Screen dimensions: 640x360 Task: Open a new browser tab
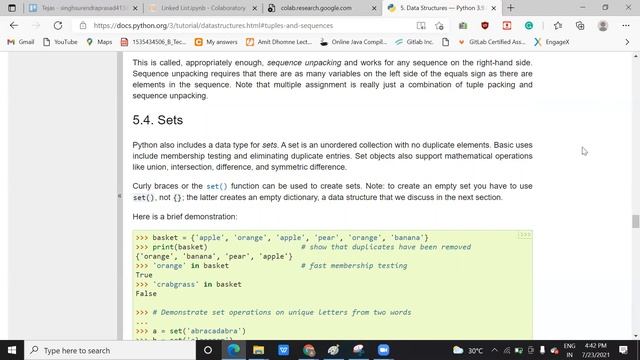tap(511, 8)
